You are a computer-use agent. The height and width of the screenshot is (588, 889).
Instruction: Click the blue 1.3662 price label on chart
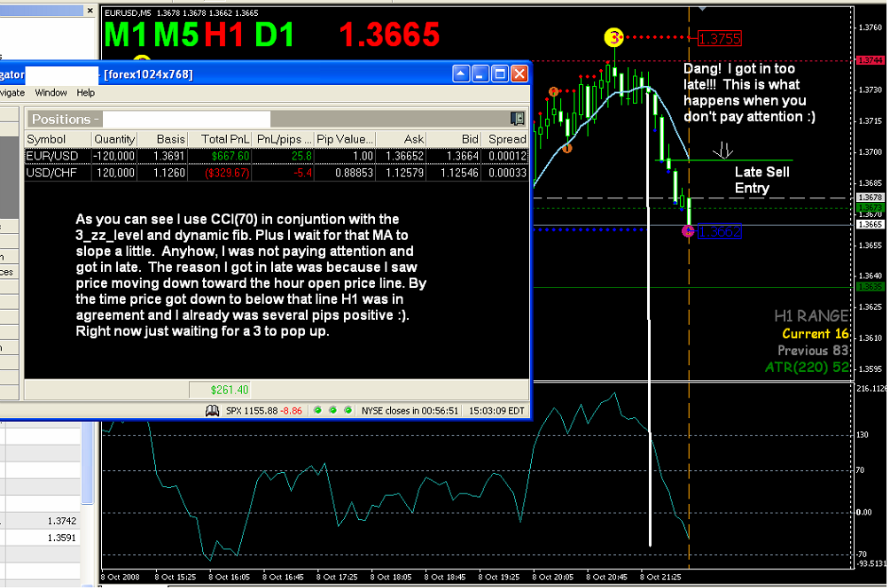click(x=719, y=231)
